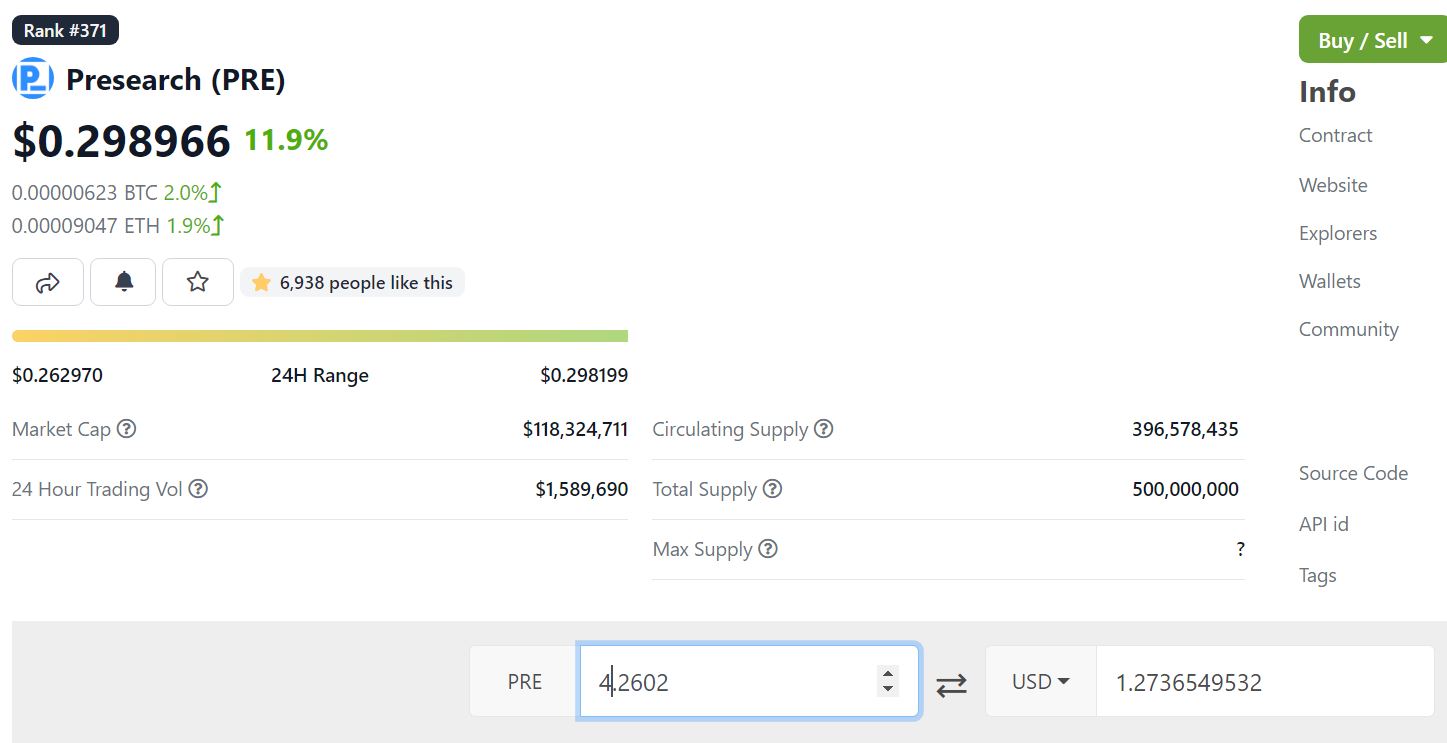This screenshot has height=743, width=1447.
Task: Click the share arrow icon button
Action: point(48,282)
